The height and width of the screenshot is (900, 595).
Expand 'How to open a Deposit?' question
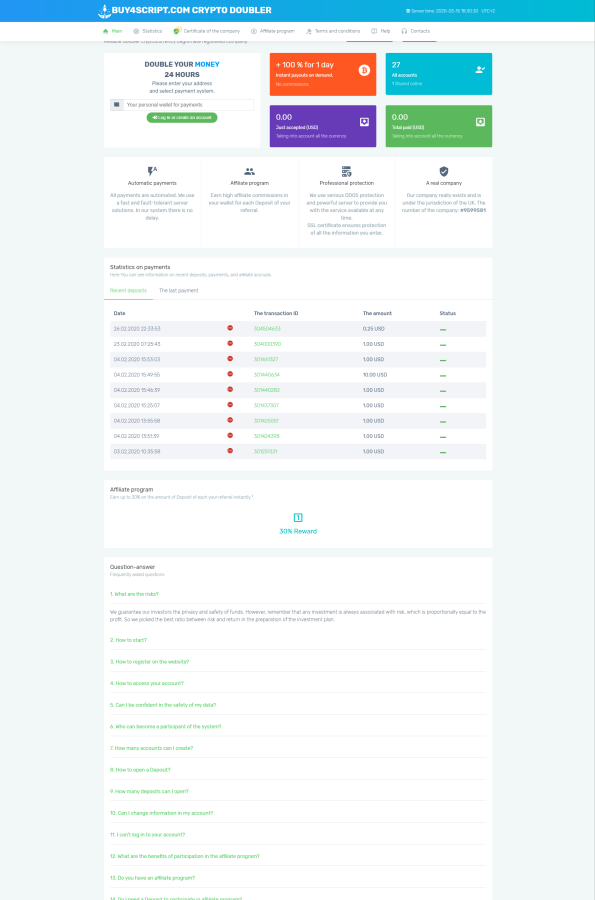[x=140, y=770]
